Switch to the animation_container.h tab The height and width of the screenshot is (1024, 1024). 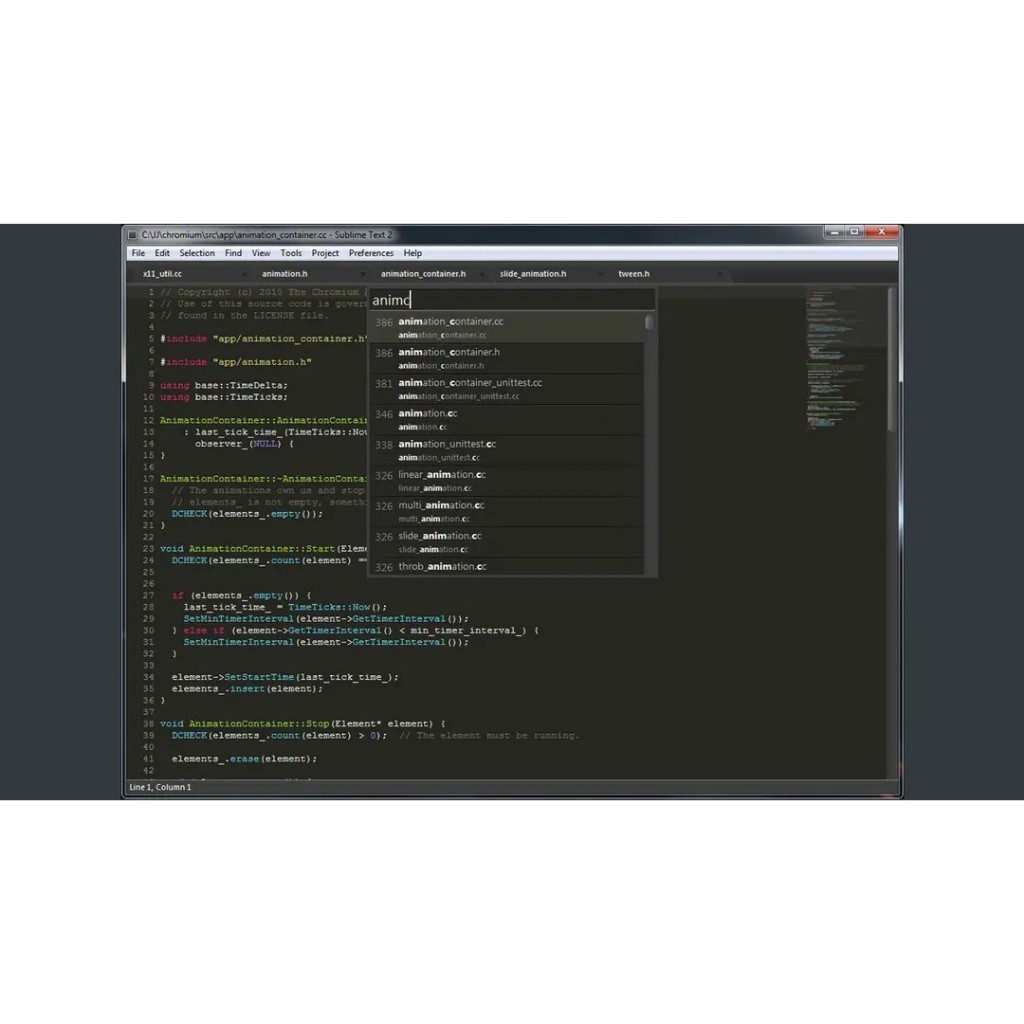point(423,273)
